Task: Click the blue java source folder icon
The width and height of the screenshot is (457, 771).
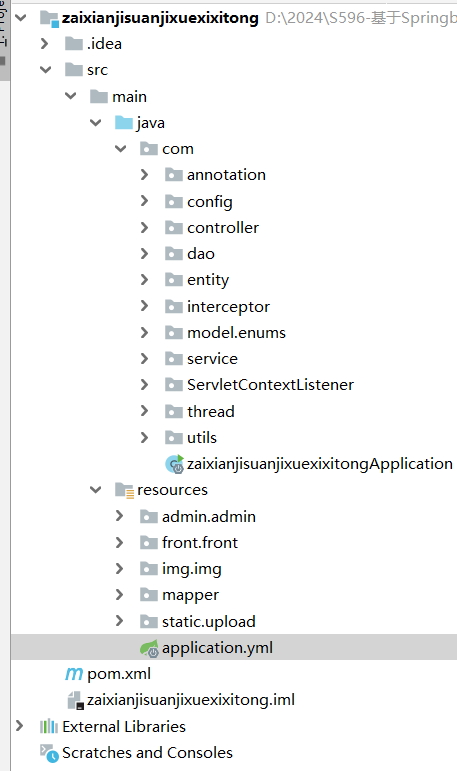Action: [x=123, y=122]
